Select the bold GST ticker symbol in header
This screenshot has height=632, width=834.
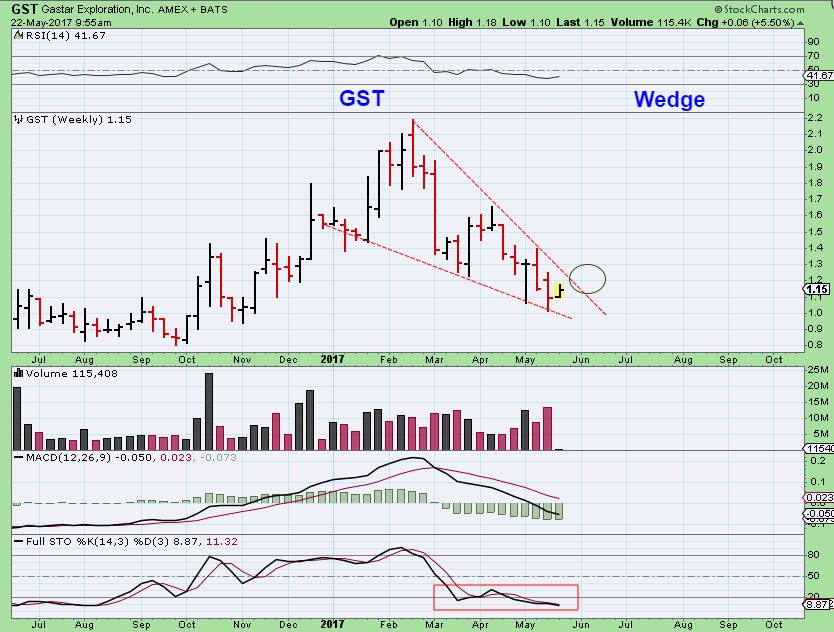(24, 9)
